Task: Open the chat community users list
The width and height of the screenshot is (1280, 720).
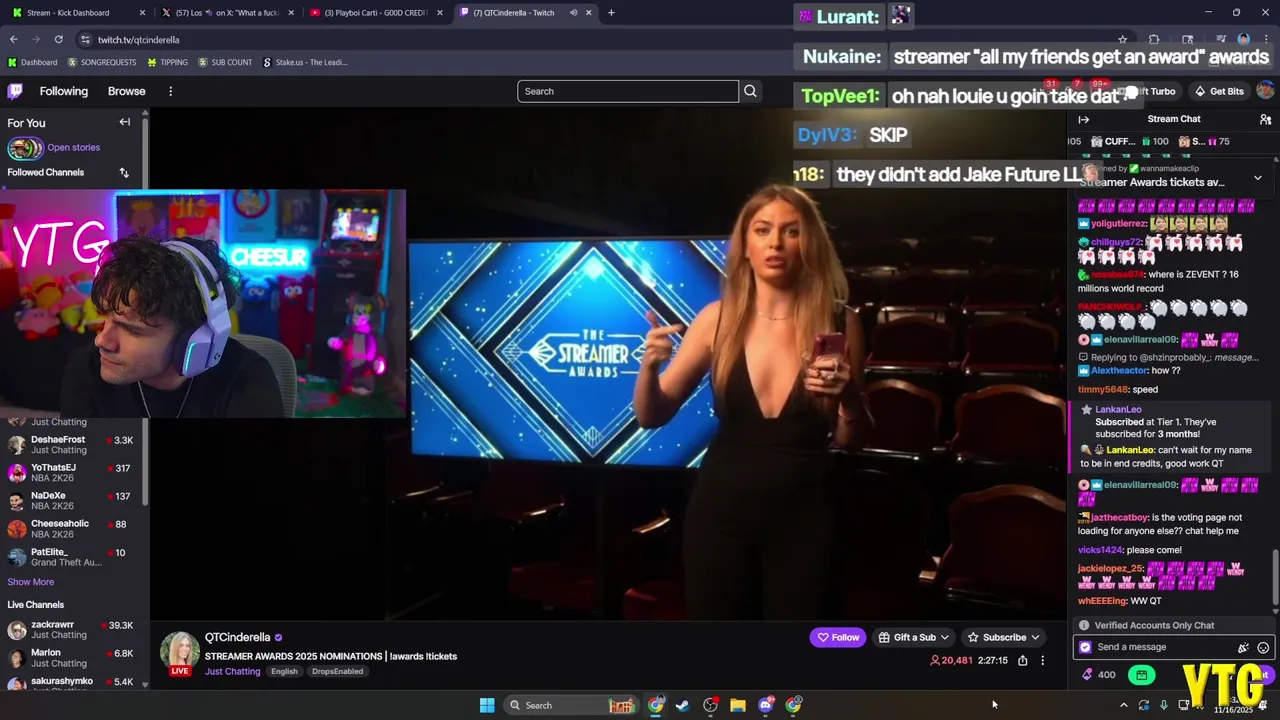Action: pos(1265,119)
